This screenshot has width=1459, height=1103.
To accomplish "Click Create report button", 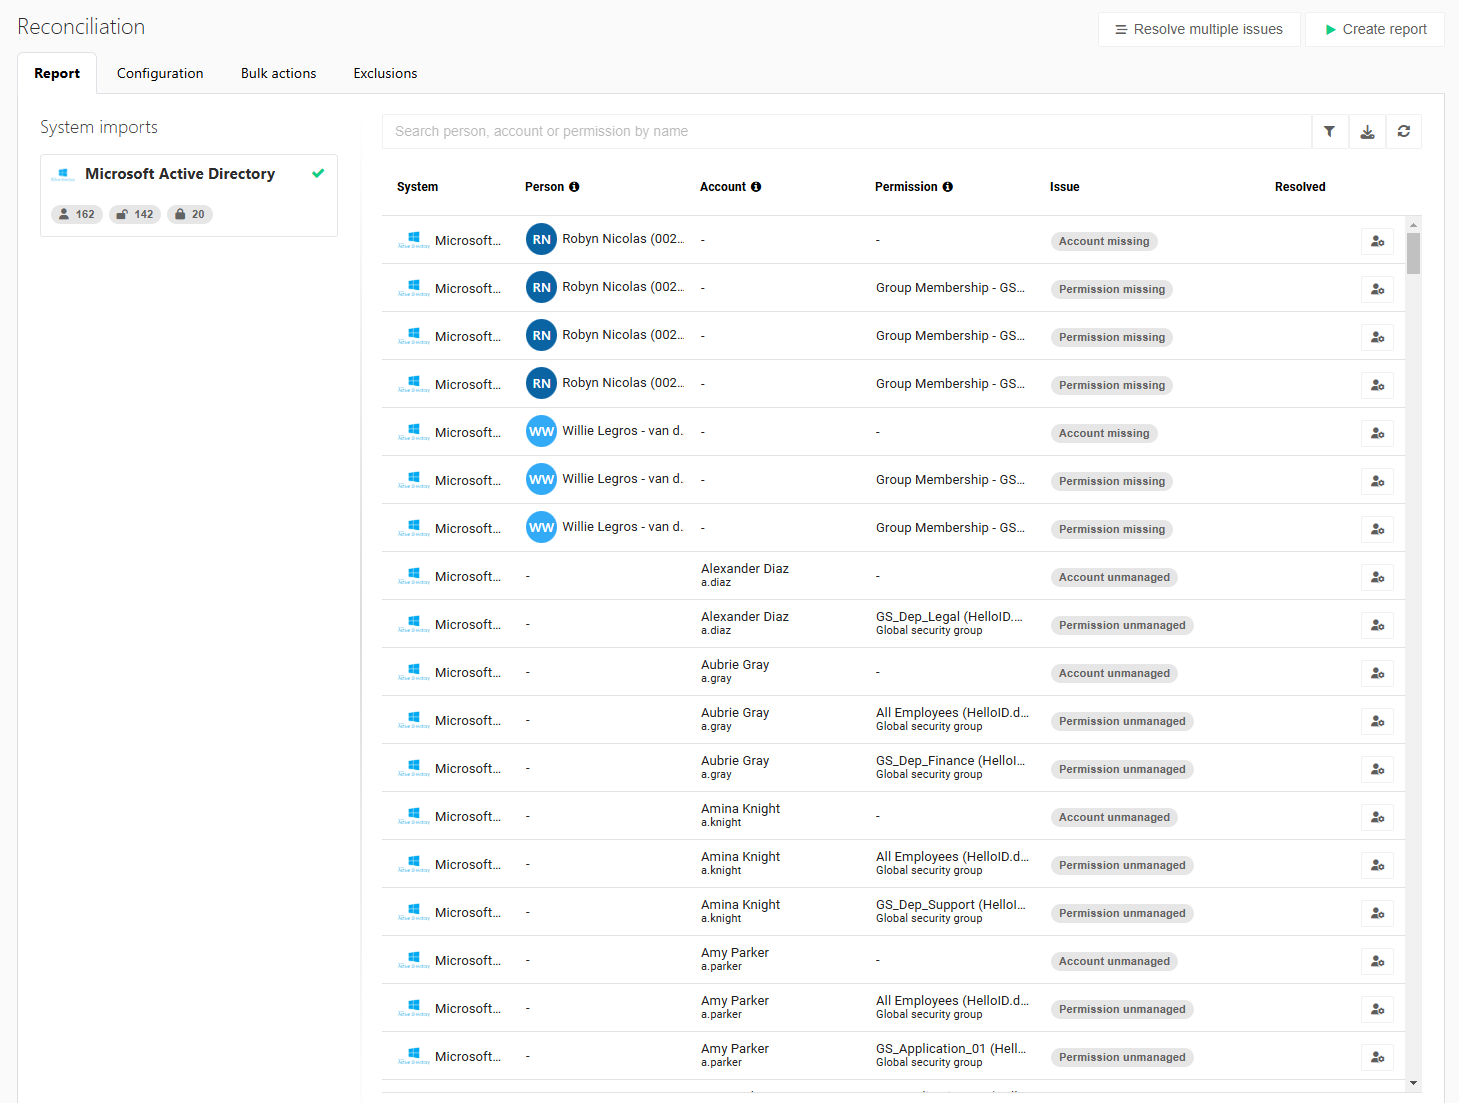I will coord(1375,29).
